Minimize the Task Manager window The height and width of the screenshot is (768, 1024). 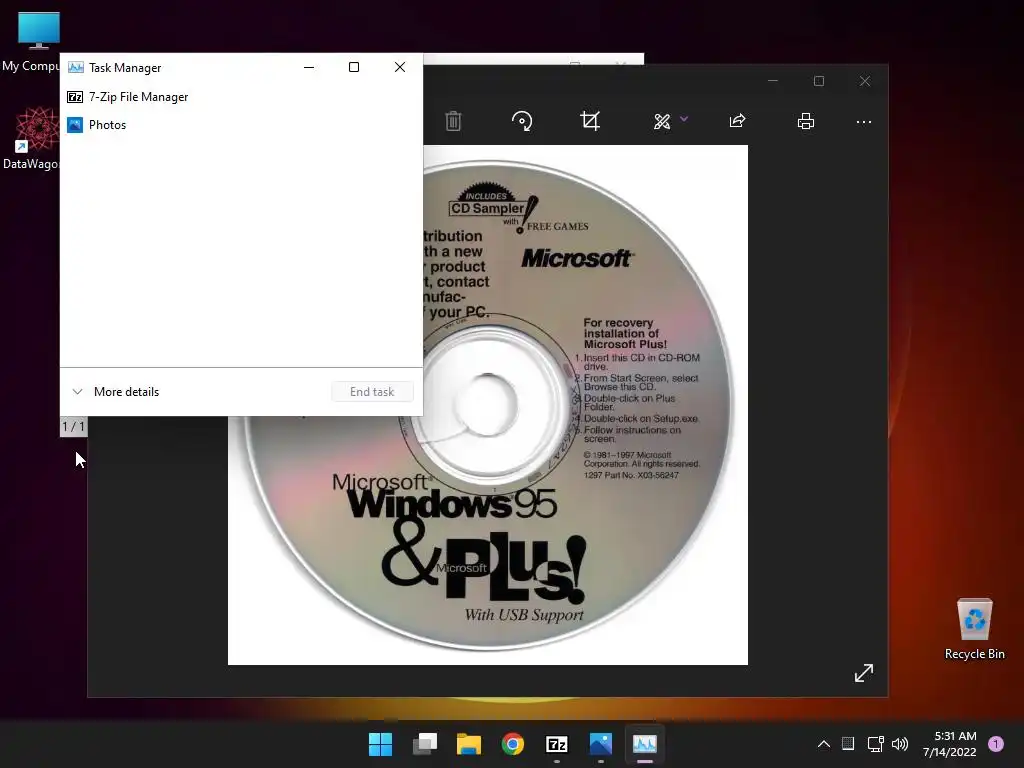[x=309, y=67]
